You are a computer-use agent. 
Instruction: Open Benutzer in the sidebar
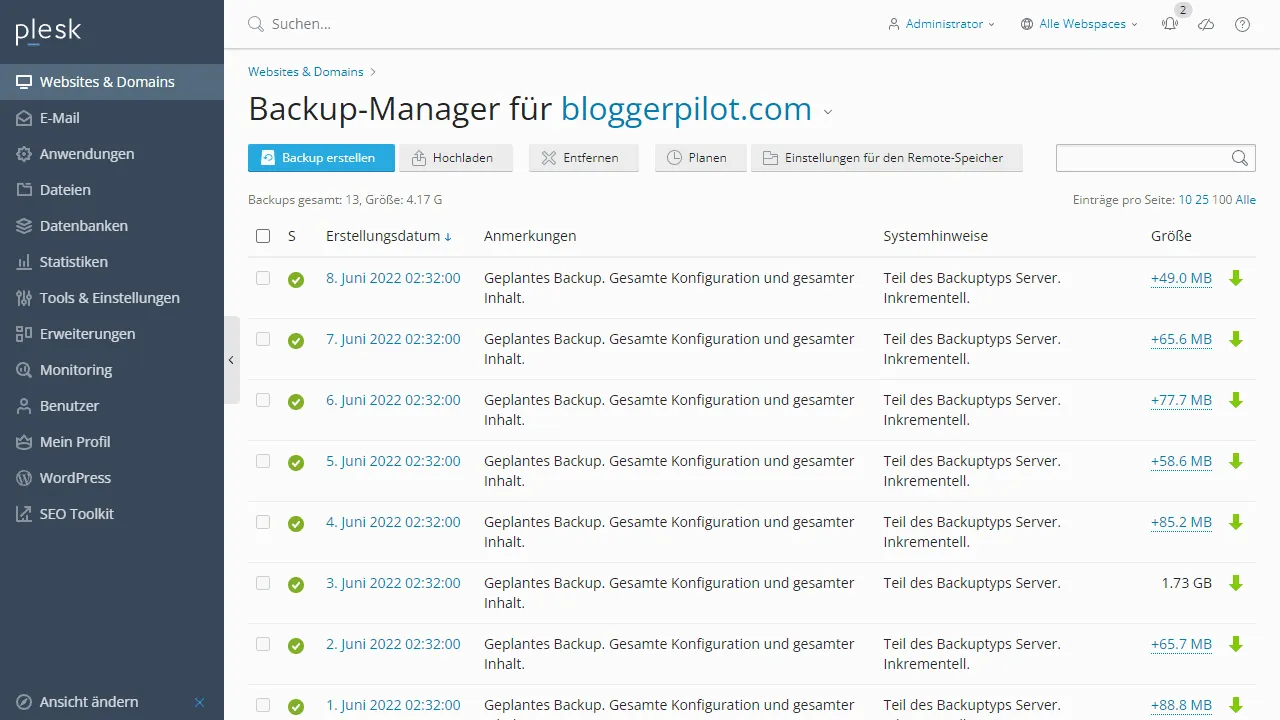pyautogui.click(x=112, y=406)
